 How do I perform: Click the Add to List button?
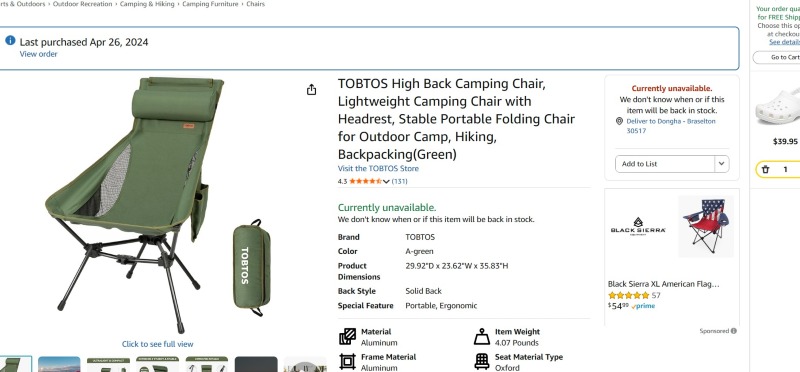point(665,164)
